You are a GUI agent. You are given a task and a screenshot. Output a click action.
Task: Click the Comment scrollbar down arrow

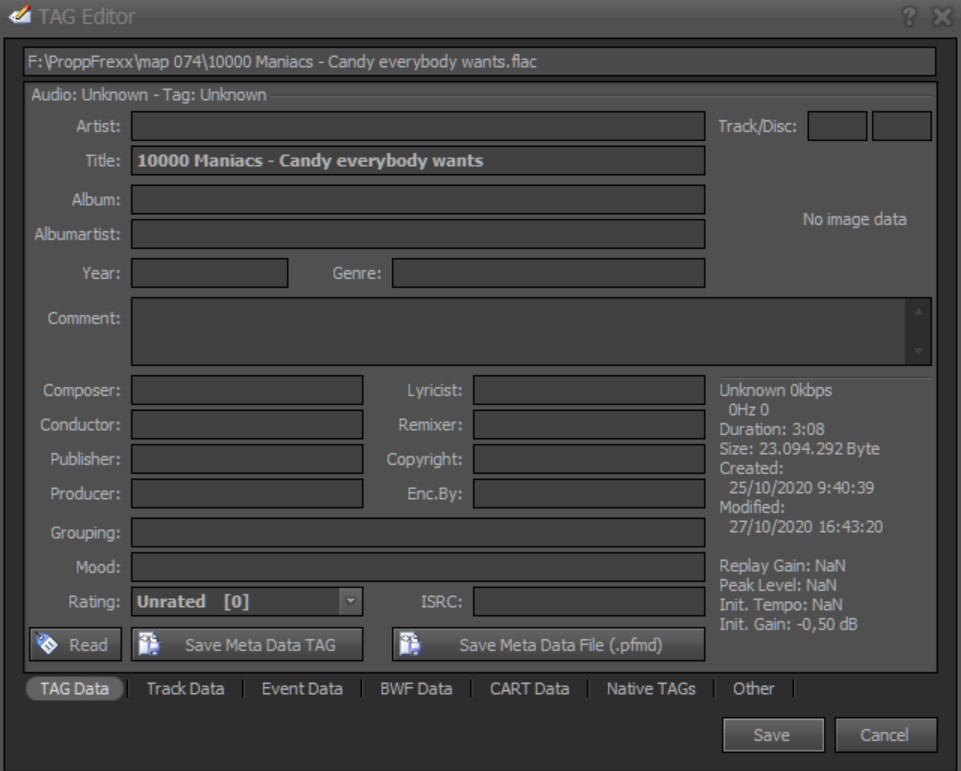918,351
